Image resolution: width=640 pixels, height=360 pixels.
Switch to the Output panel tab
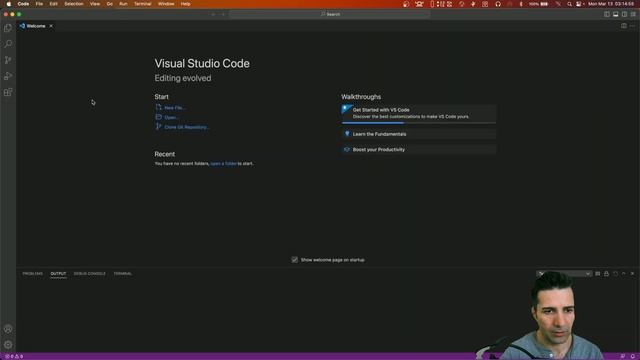pyautogui.click(x=58, y=273)
